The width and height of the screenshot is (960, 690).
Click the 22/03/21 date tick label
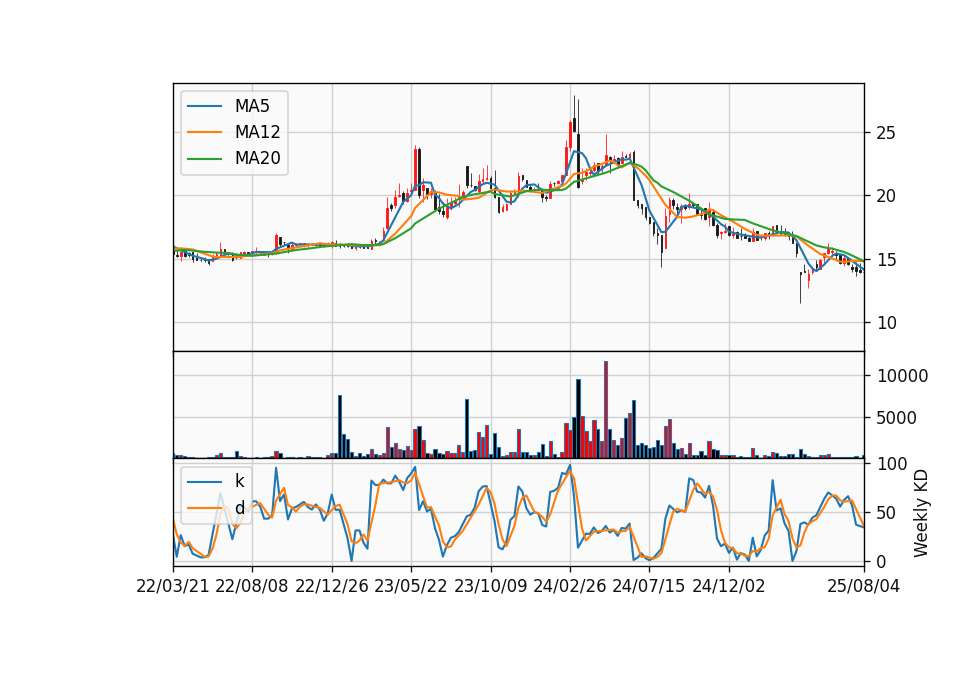[173, 586]
